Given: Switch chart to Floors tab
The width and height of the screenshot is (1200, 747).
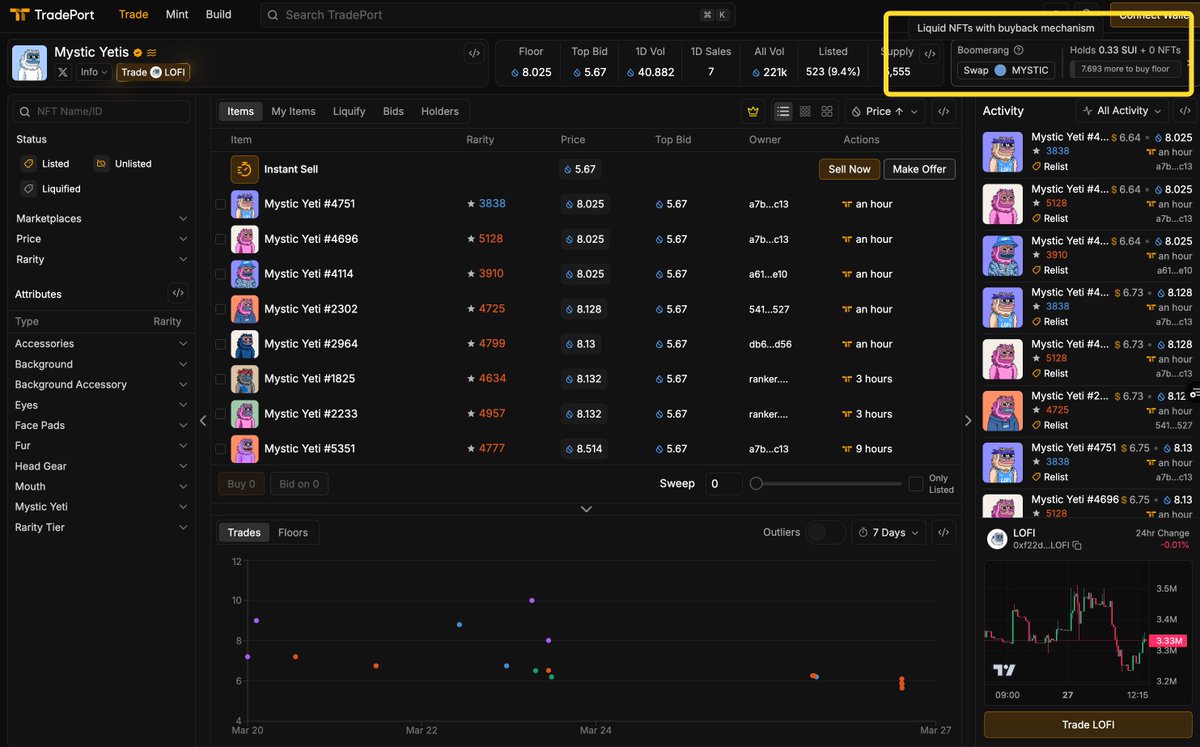Looking at the screenshot, I should pos(293,532).
